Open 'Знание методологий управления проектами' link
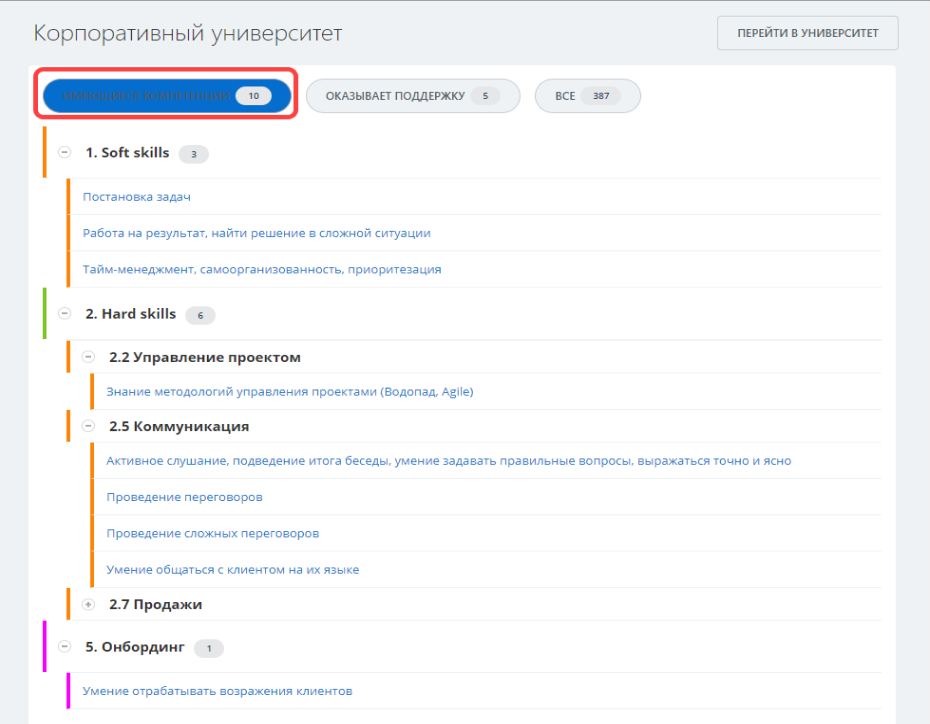This screenshot has width=930, height=724. 289,391
